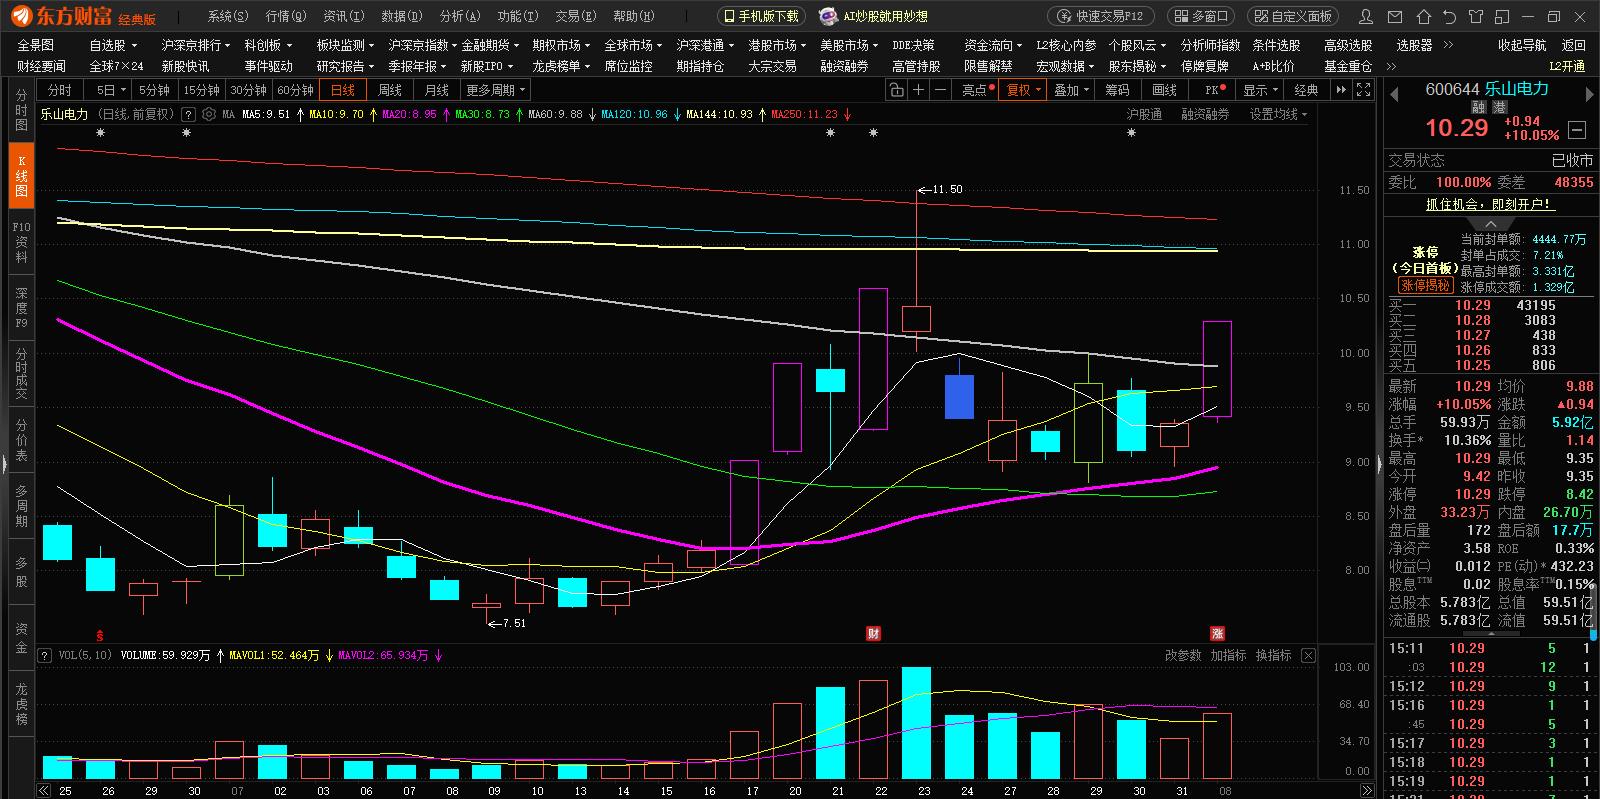Click the skin theme shirt icon

[1476, 17]
